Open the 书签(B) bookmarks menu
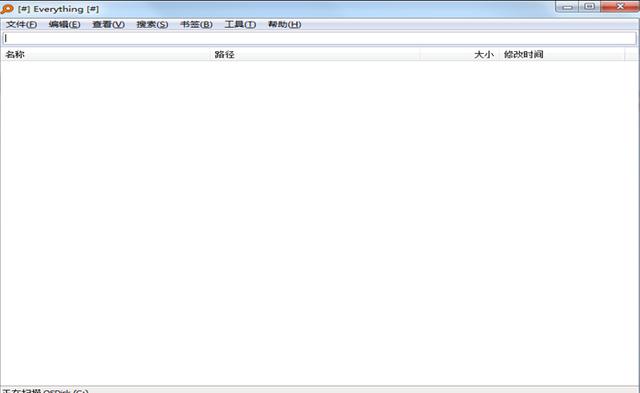Viewport: 640px width, 393px height. [196, 24]
